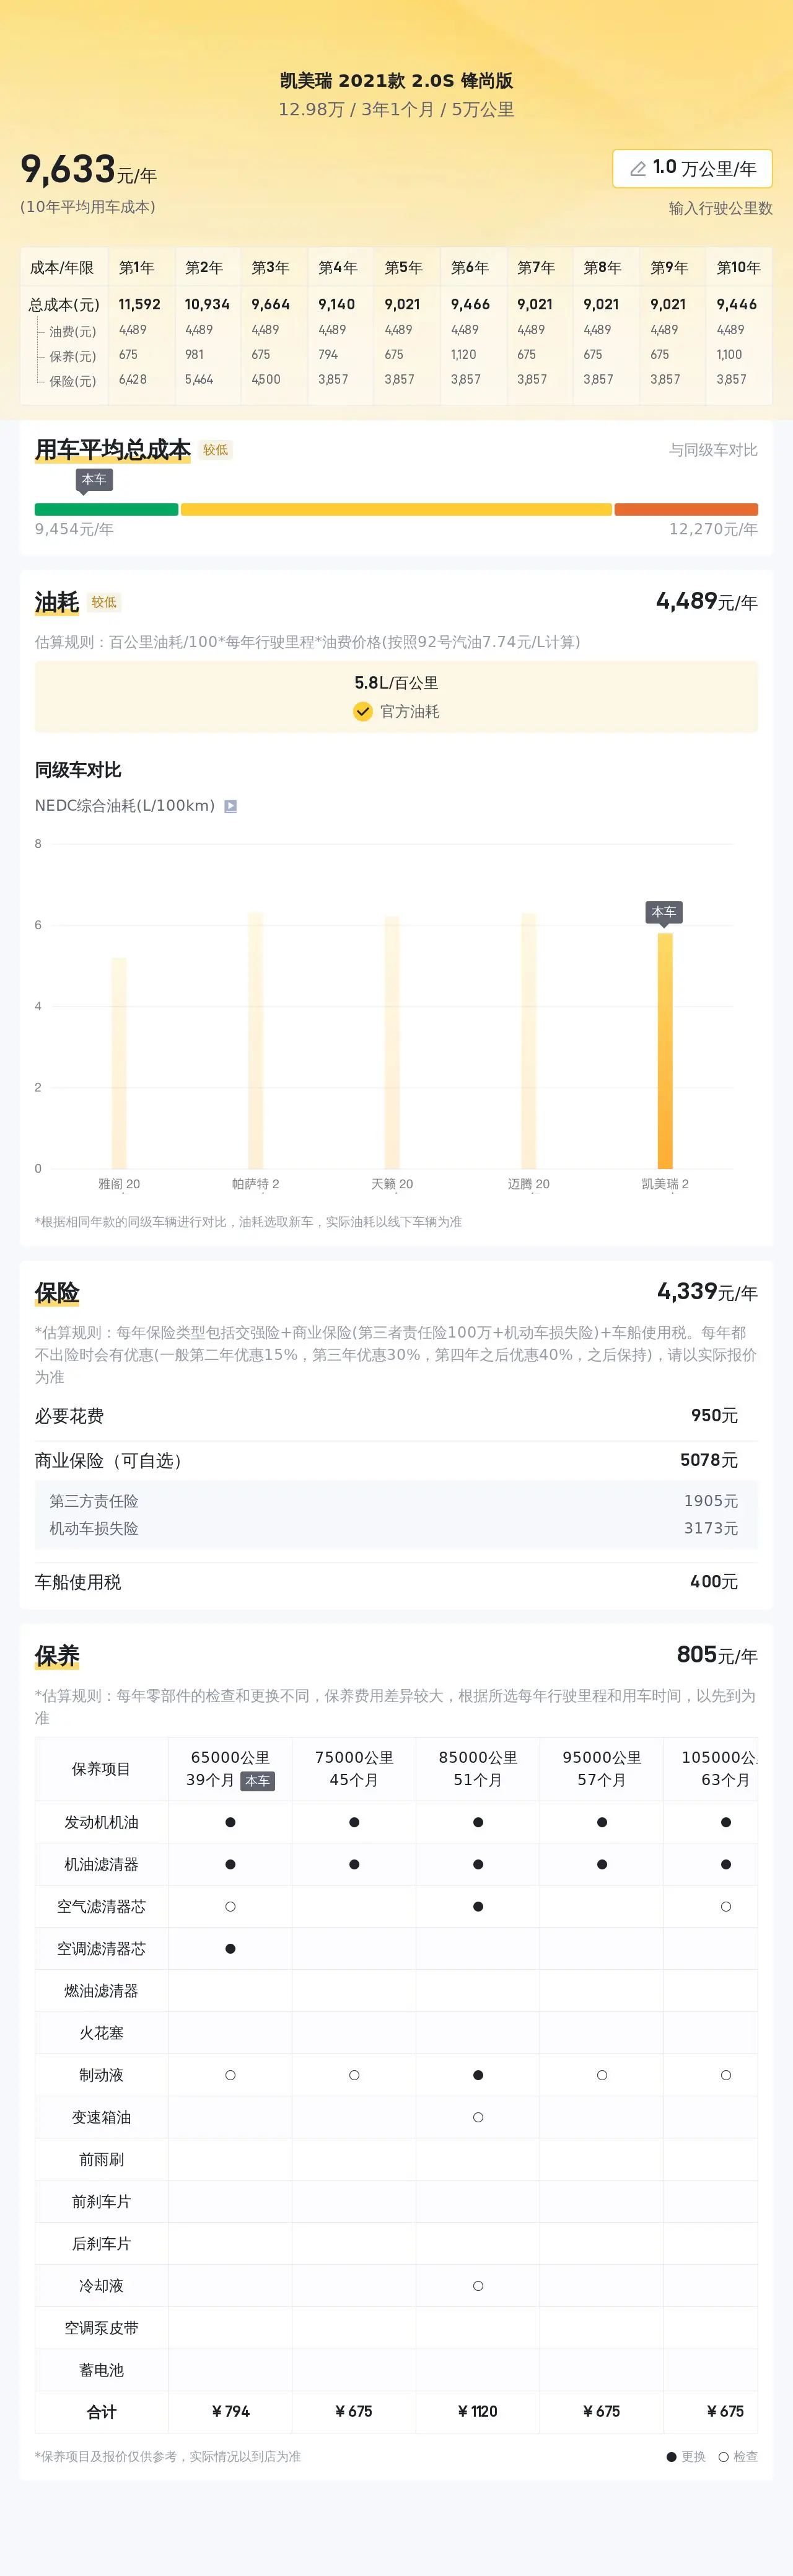Click the 车船使用税 400元 row
Screen dimensions: 793x2576
click(x=396, y=1582)
